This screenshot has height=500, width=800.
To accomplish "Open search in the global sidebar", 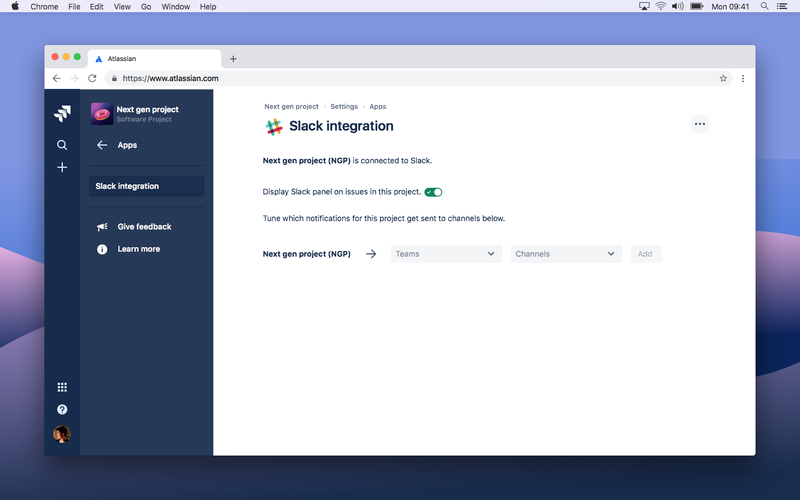I will [x=62, y=145].
